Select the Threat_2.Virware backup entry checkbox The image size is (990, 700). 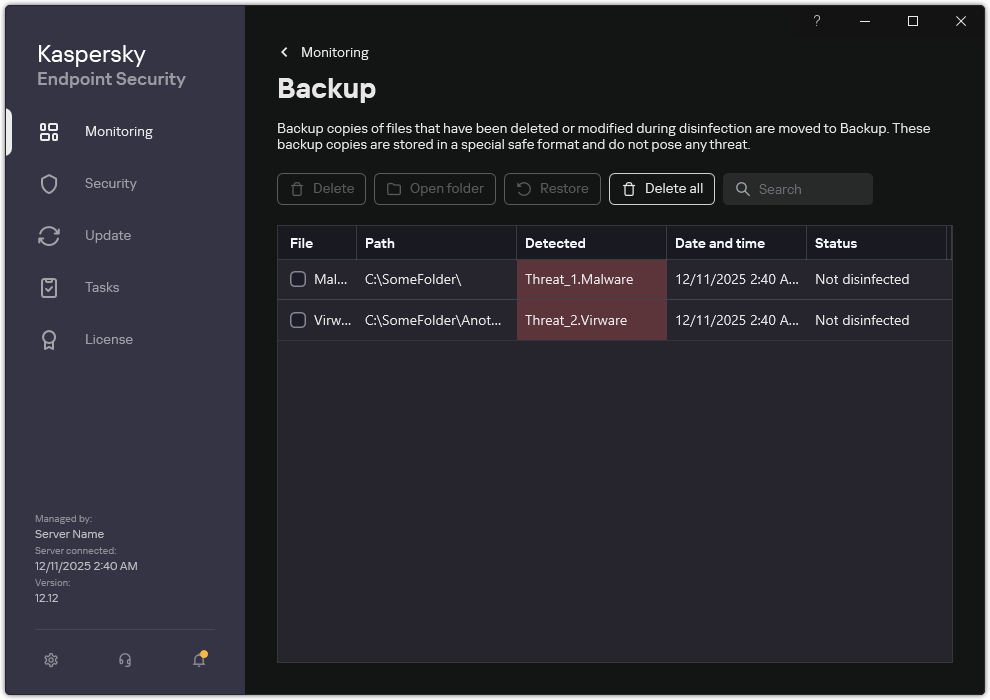297,320
